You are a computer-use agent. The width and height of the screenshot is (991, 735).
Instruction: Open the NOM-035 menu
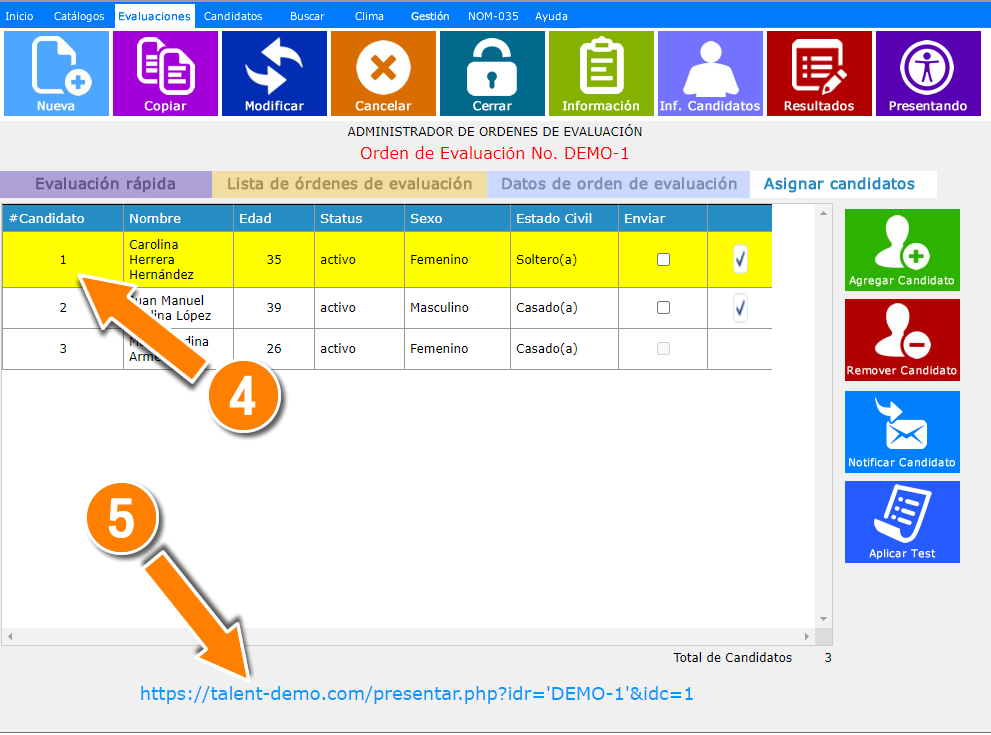click(493, 16)
